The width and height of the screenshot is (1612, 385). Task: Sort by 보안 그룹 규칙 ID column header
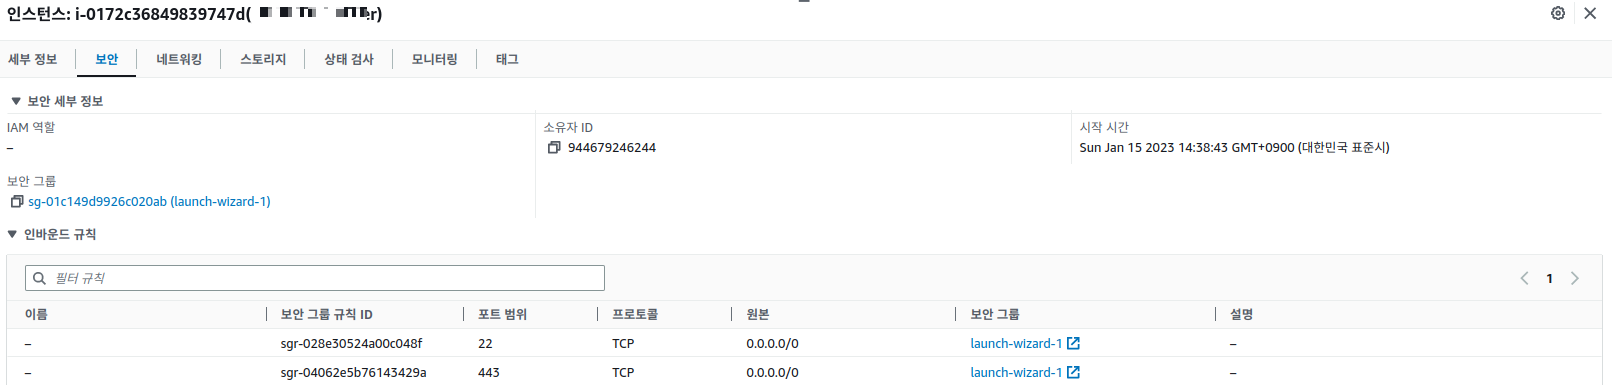pos(327,314)
